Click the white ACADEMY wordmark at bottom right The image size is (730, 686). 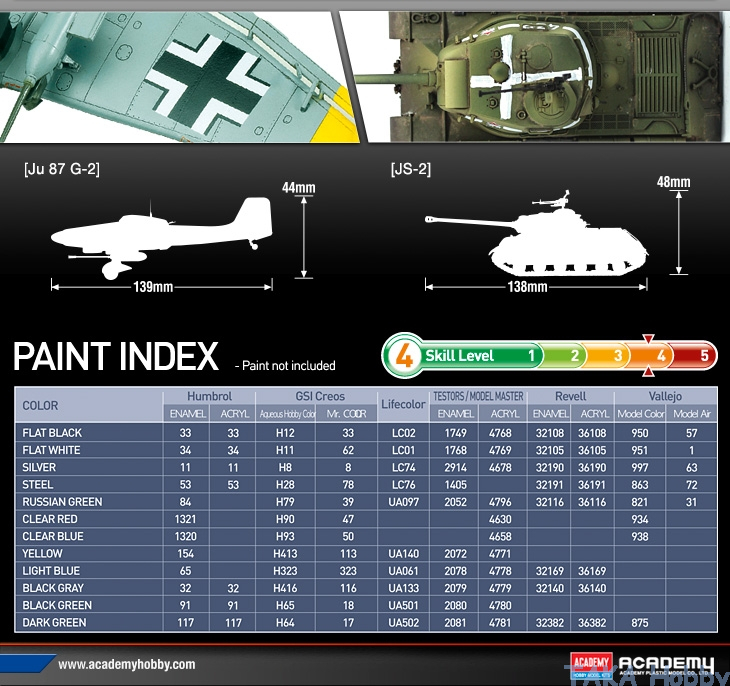(665, 664)
